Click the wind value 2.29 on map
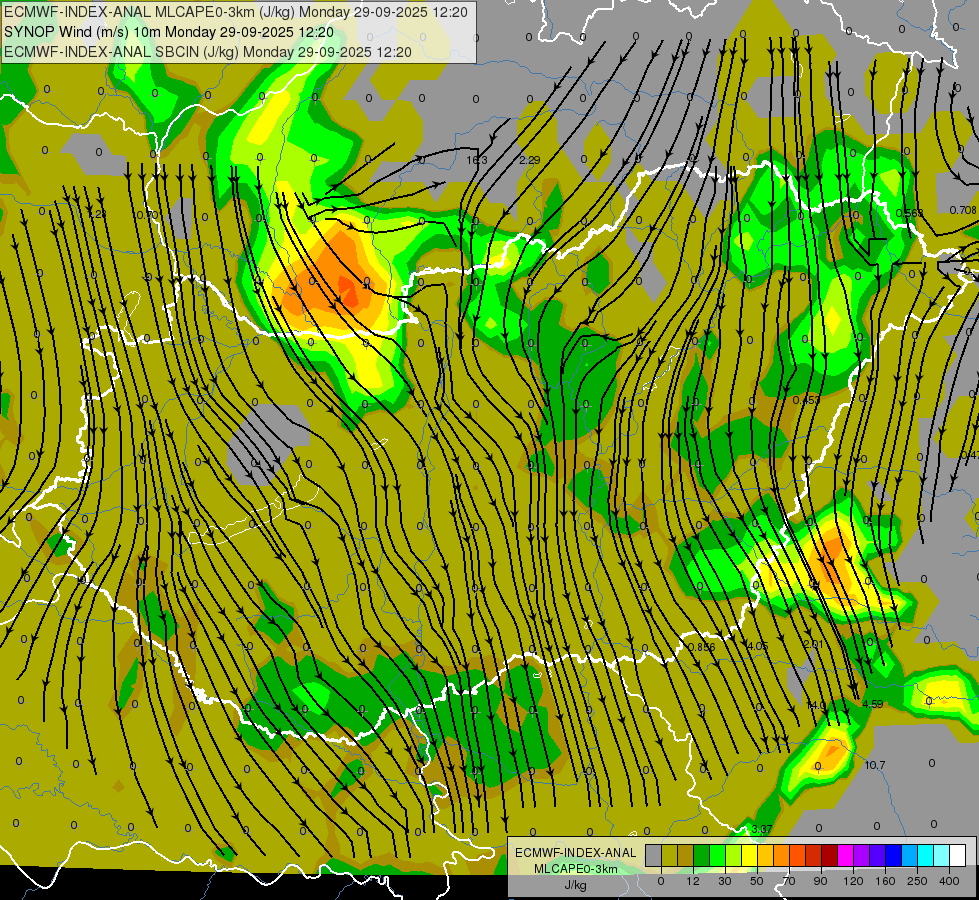The width and height of the screenshot is (979, 900). [529, 160]
